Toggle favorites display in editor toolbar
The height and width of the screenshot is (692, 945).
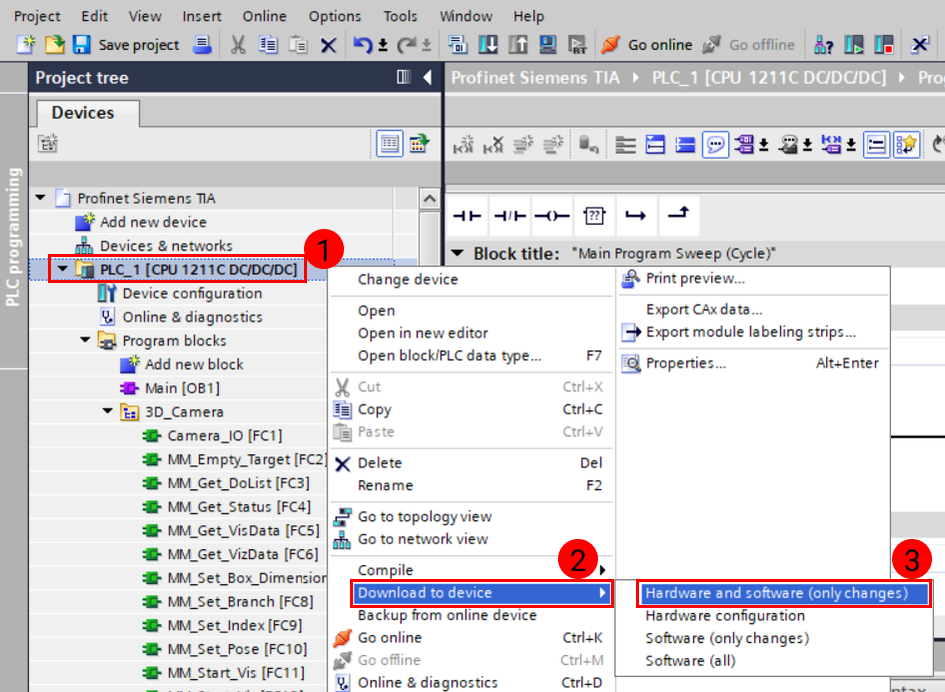pos(906,145)
